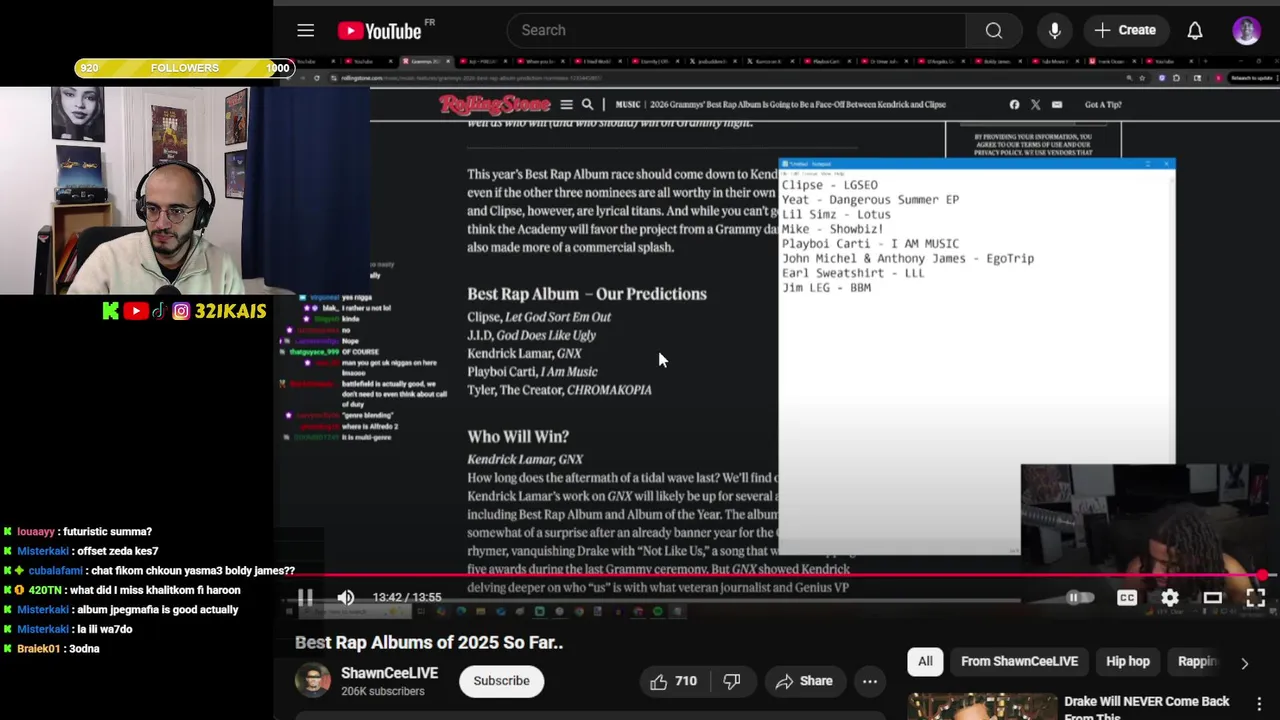Select the All filter chip
The width and height of the screenshot is (1280, 720).
(x=925, y=661)
